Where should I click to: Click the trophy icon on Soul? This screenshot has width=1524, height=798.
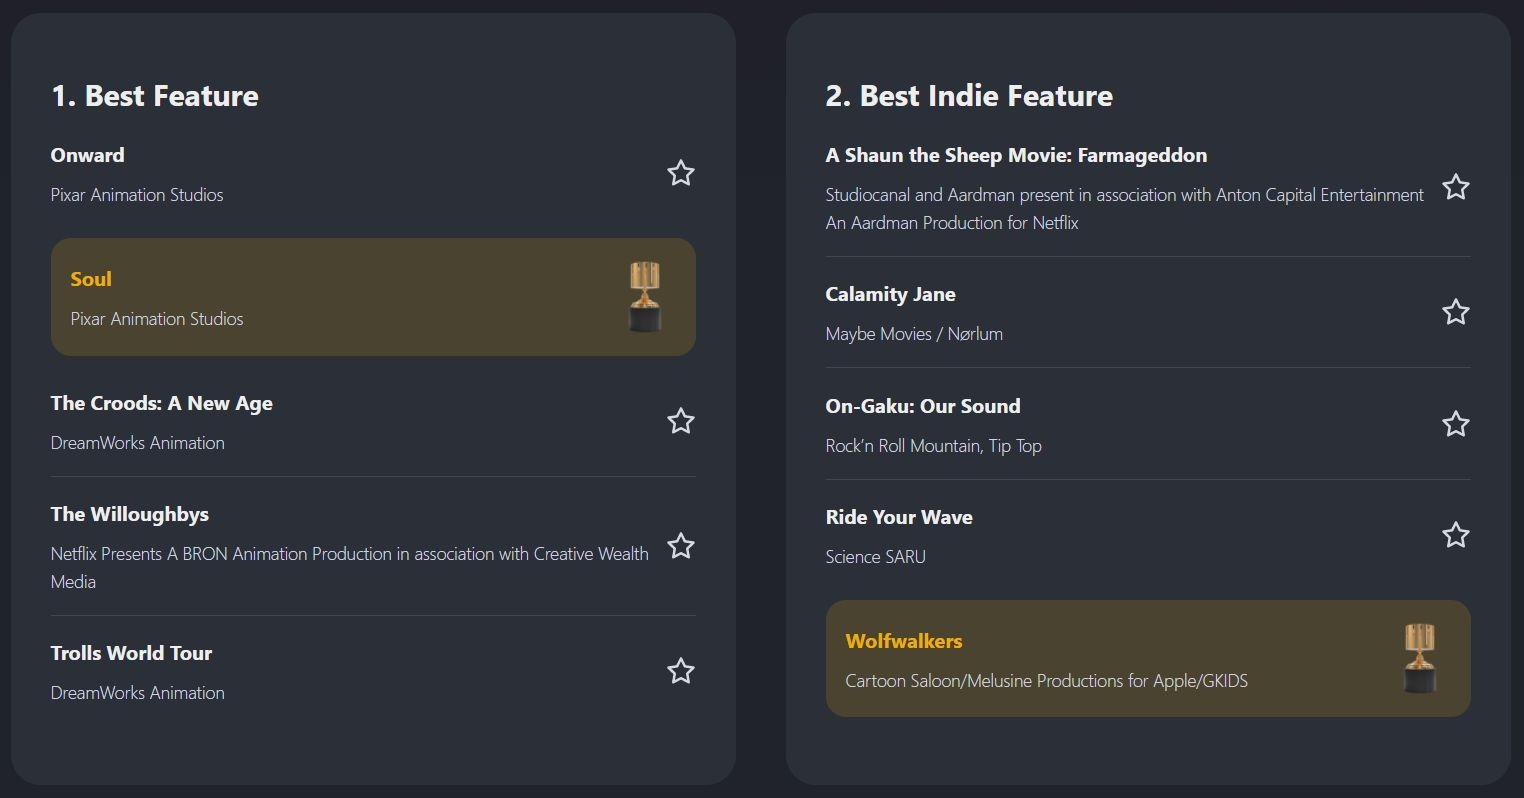pos(645,297)
